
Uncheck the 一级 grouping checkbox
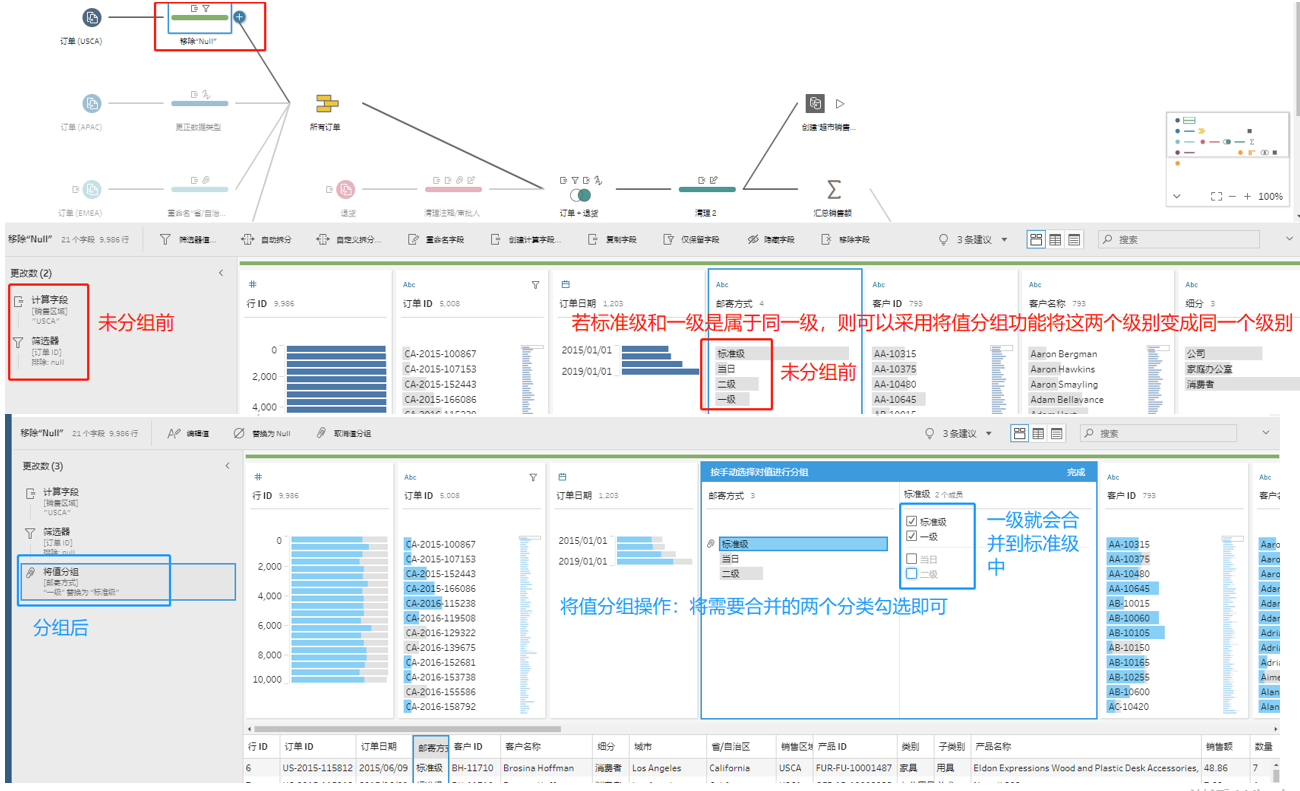(x=912, y=536)
